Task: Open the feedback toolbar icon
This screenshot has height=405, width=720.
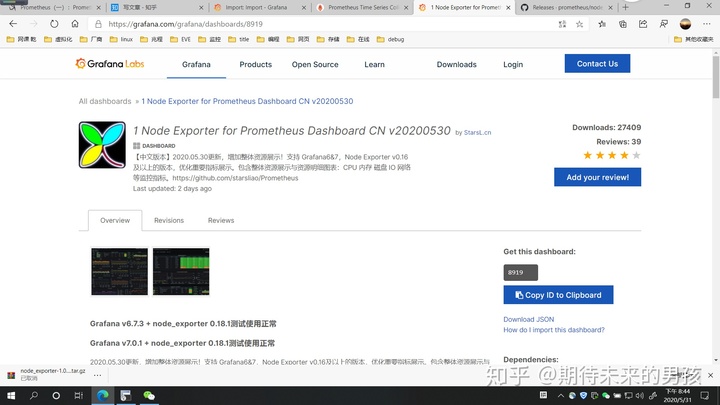Action: click(664, 24)
